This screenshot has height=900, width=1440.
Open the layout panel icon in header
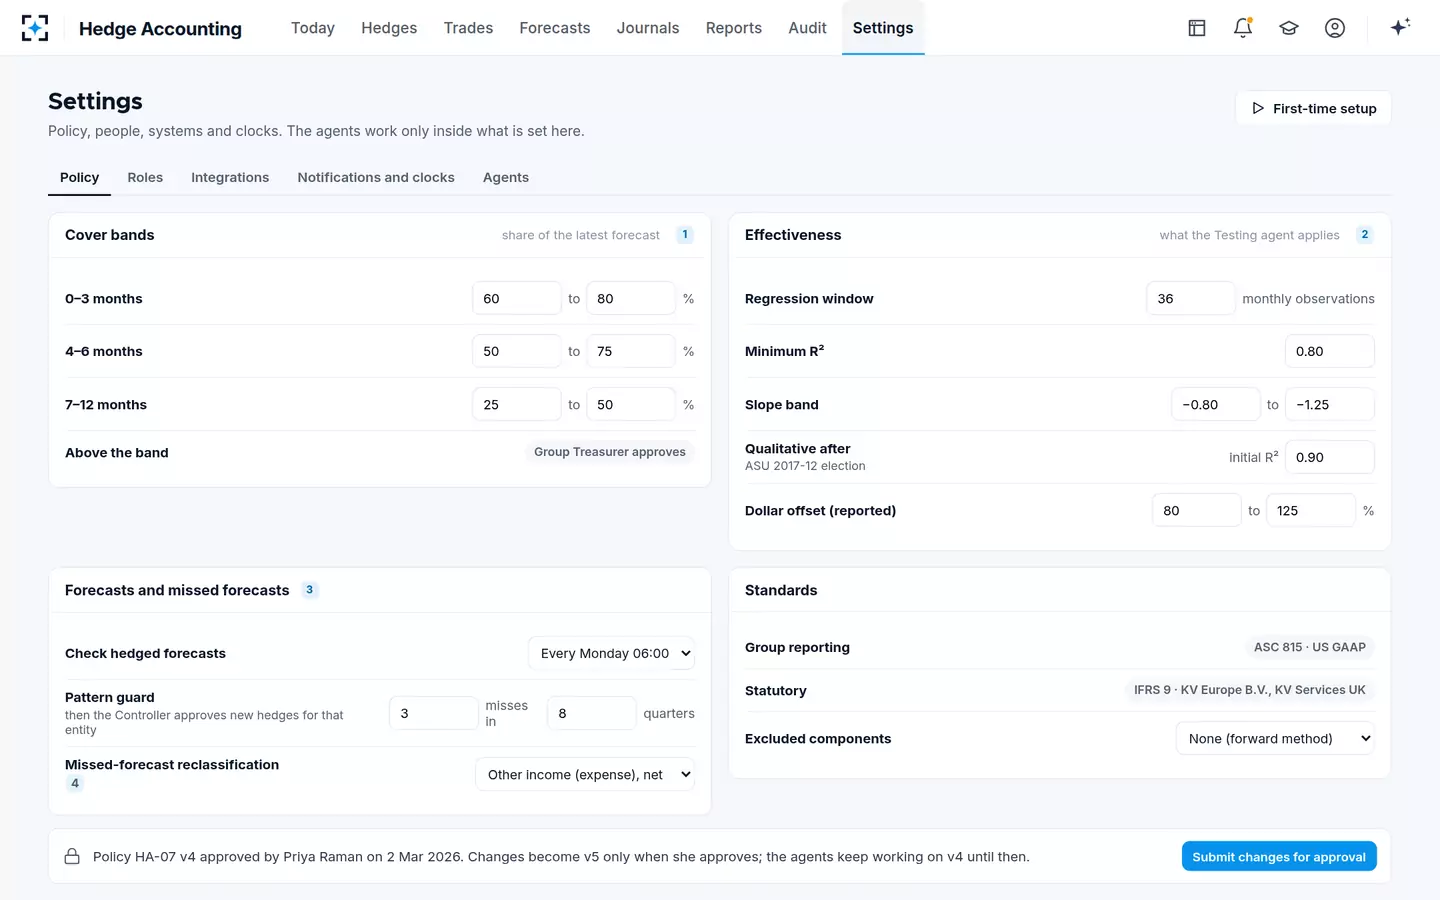click(x=1197, y=28)
